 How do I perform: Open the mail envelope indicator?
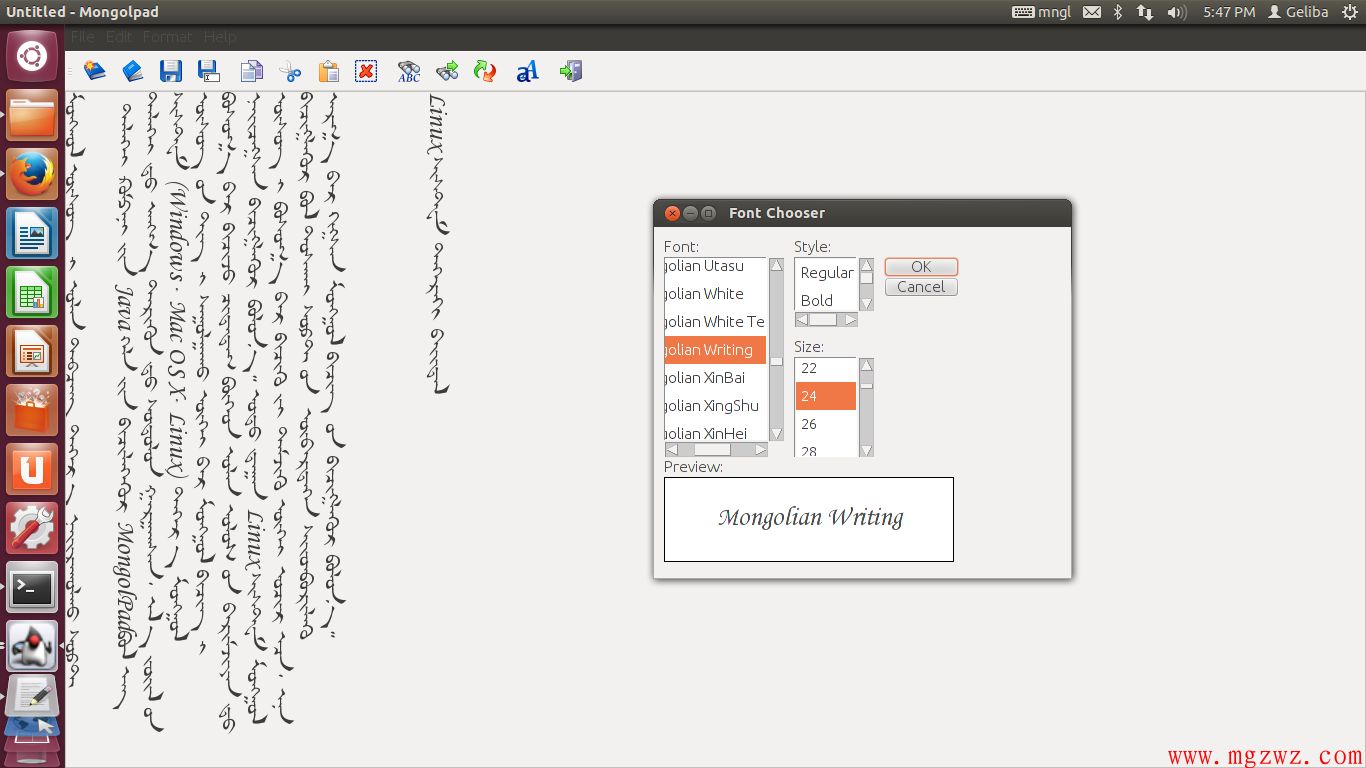point(1092,12)
